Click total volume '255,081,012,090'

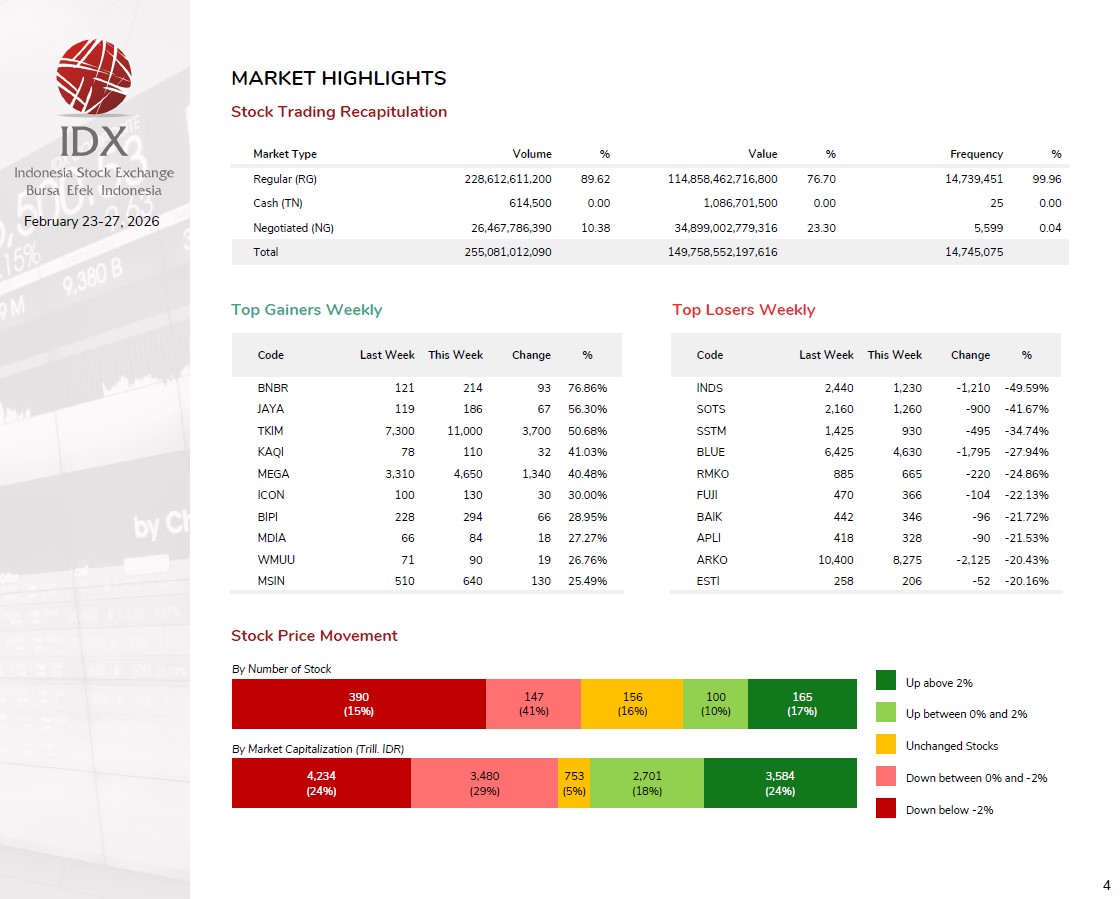click(x=508, y=252)
